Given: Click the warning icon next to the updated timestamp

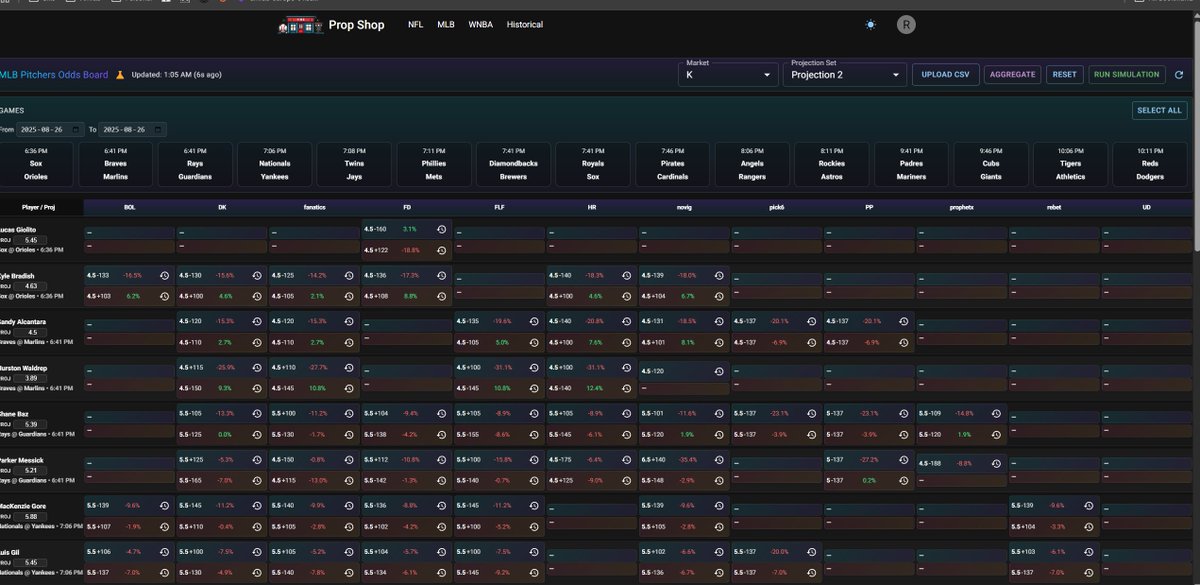Looking at the screenshot, I should 120,74.
